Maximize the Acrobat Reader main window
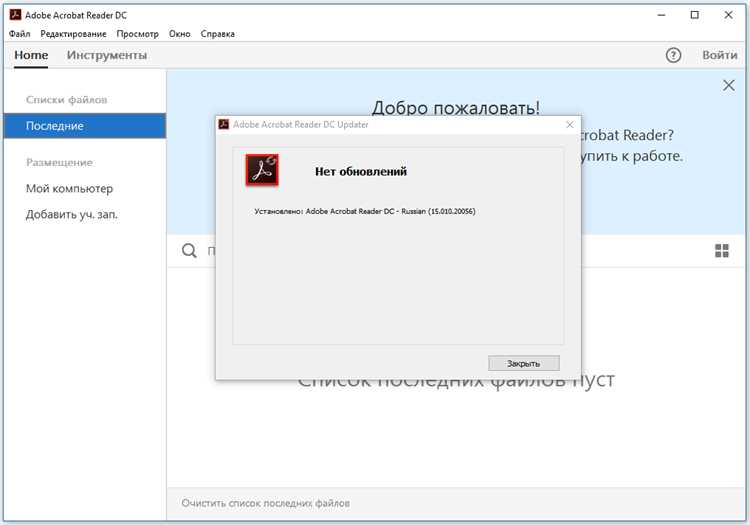Viewport: 750px width, 525px height. tap(695, 15)
